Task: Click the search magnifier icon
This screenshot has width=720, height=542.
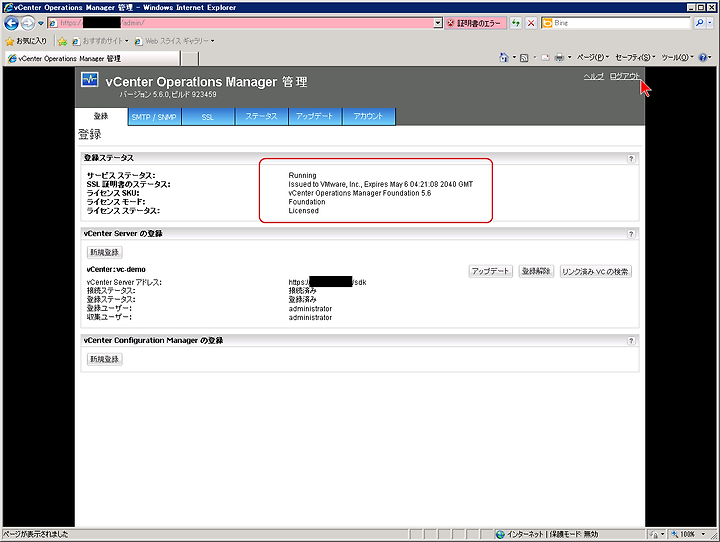Action: 698,23
